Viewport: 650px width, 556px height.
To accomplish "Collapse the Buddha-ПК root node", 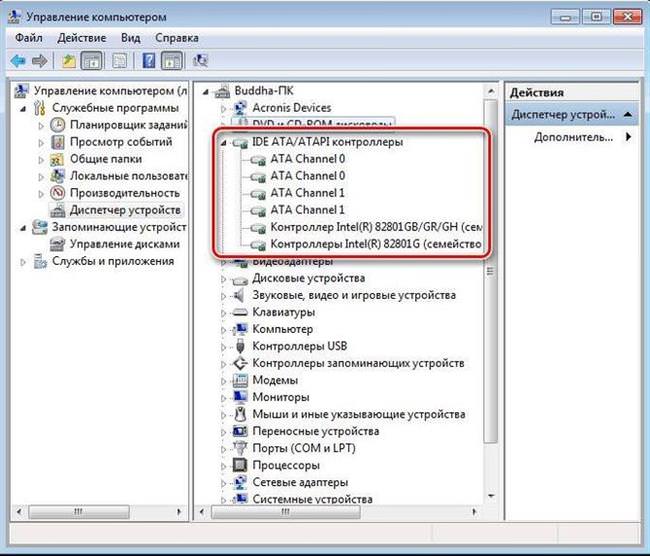I will 205,92.
